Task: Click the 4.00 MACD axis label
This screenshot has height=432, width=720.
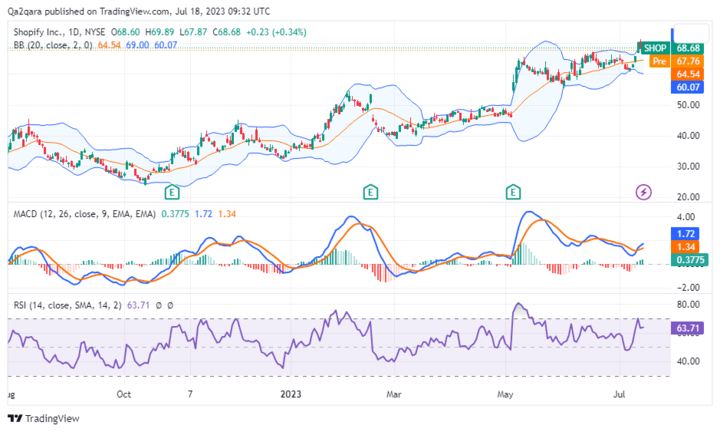Action: (686, 217)
